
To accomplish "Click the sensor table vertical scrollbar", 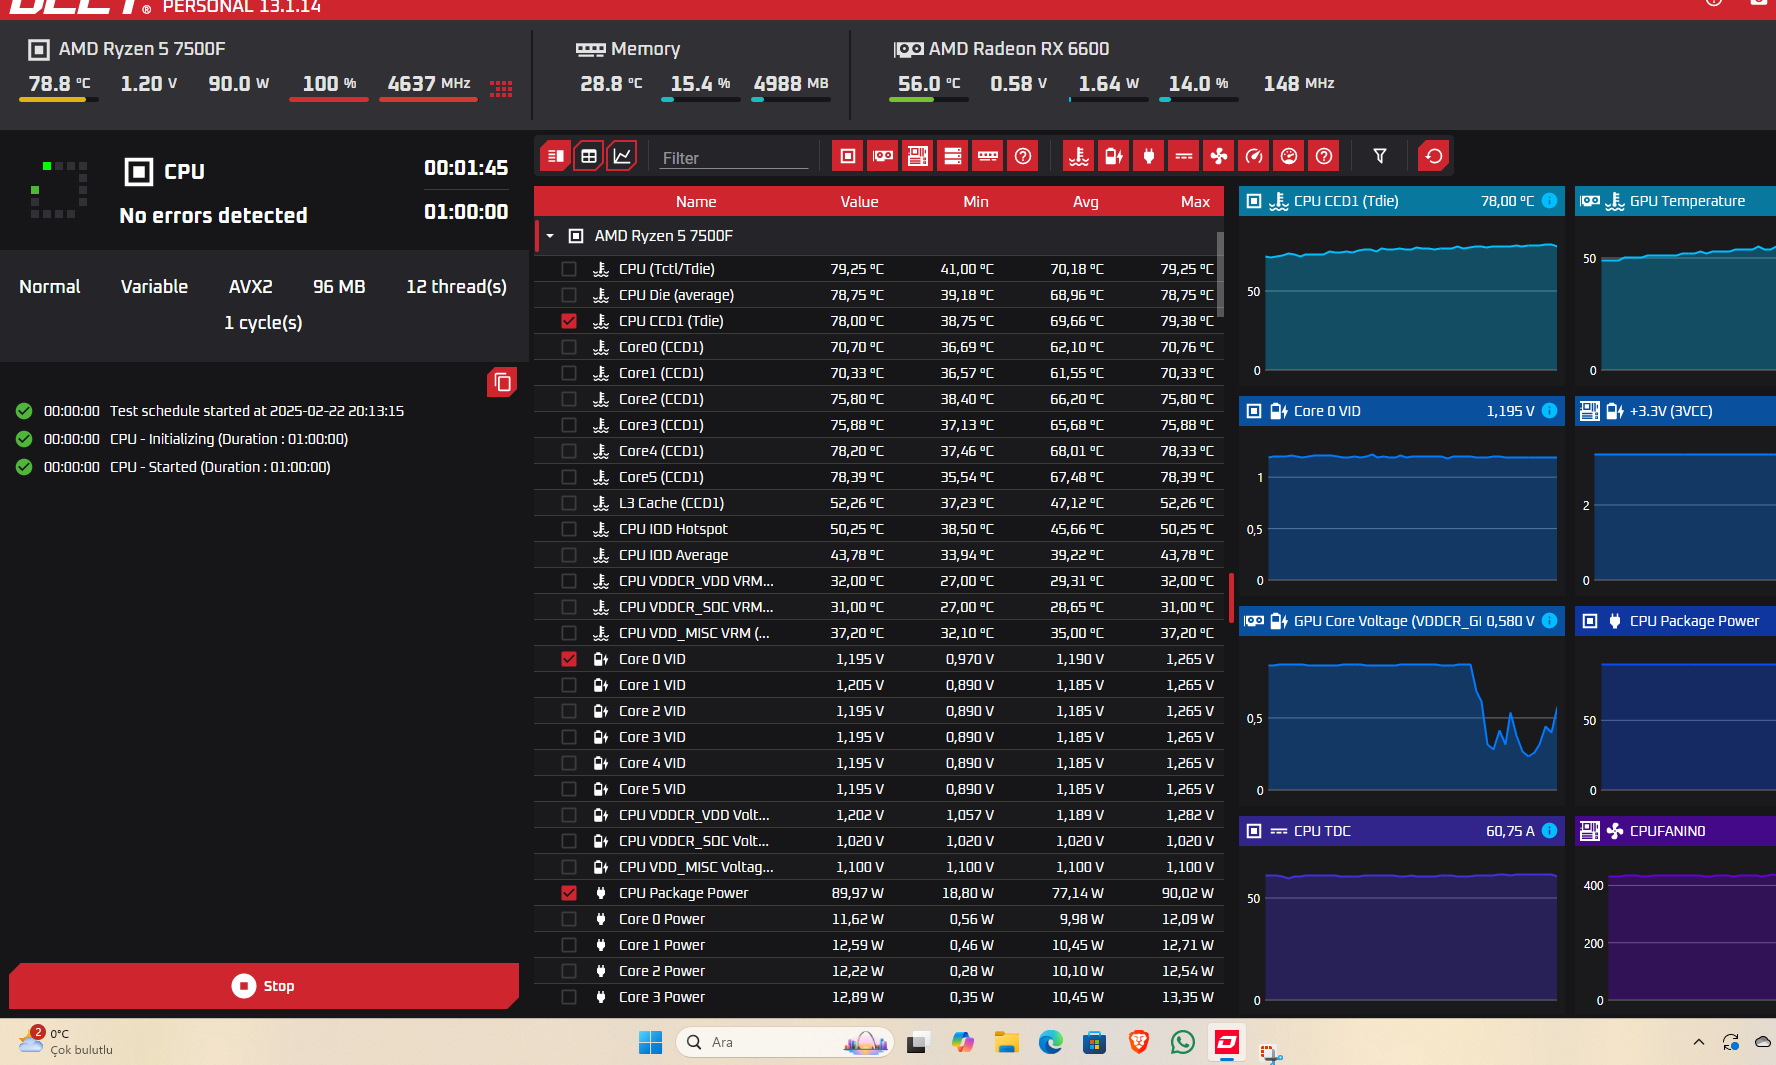I will (x=1220, y=274).
